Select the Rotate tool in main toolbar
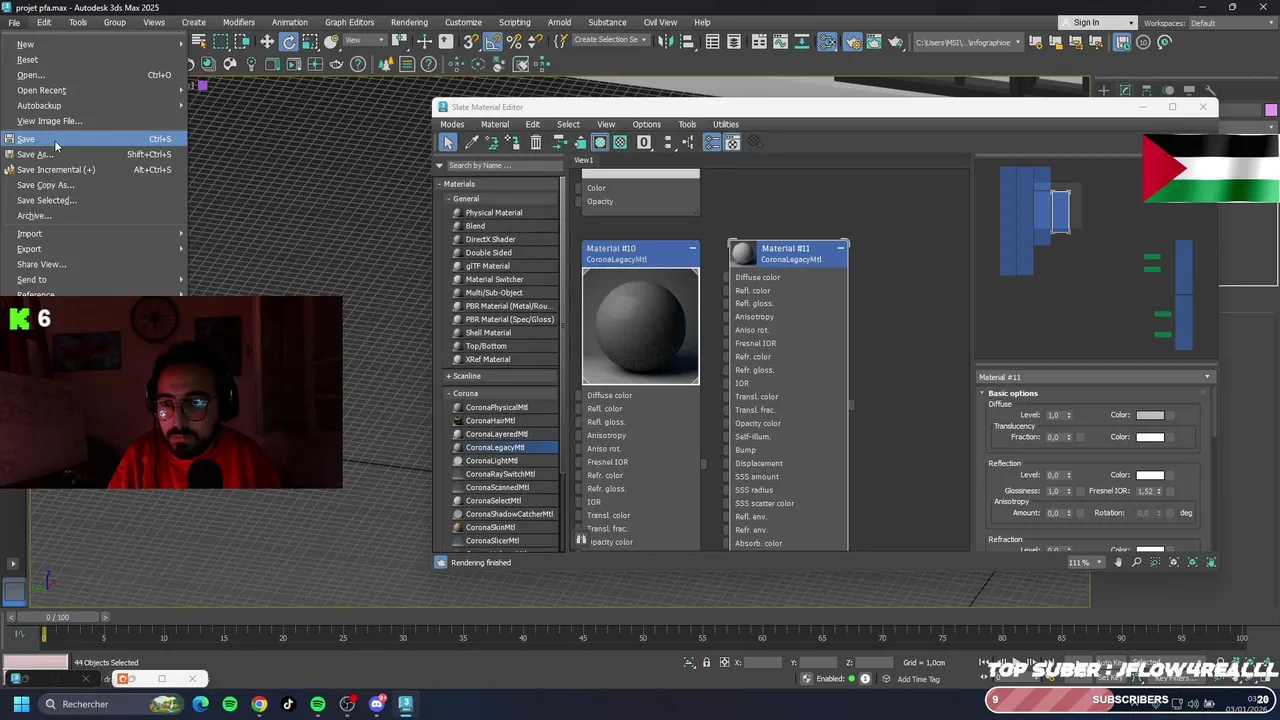Screen dimensions: 1280x720 (289, 42)
